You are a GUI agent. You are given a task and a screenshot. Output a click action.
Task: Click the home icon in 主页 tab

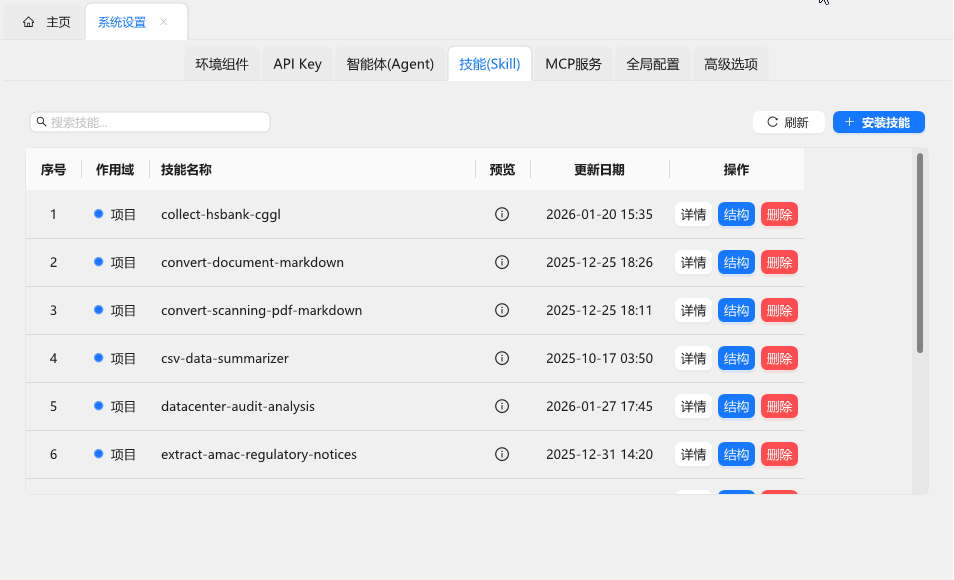[28, 22]
